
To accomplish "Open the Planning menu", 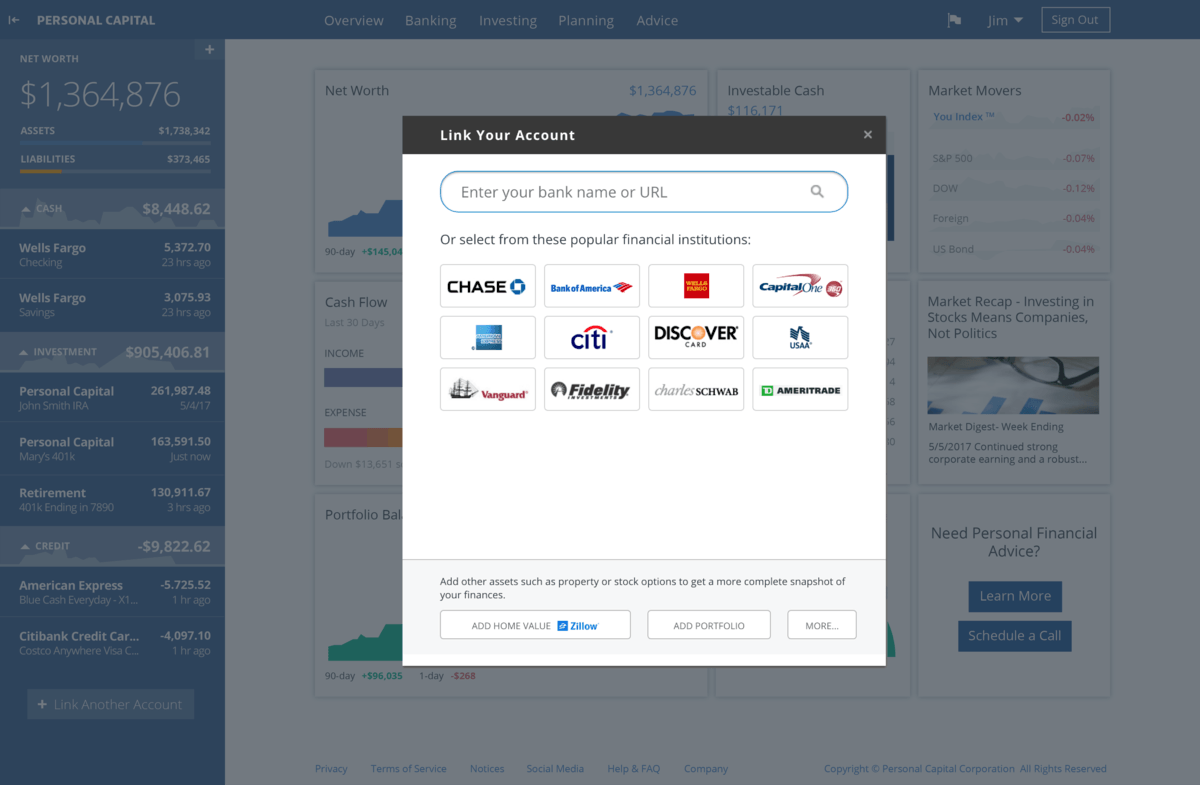I will tap(586, 20).
